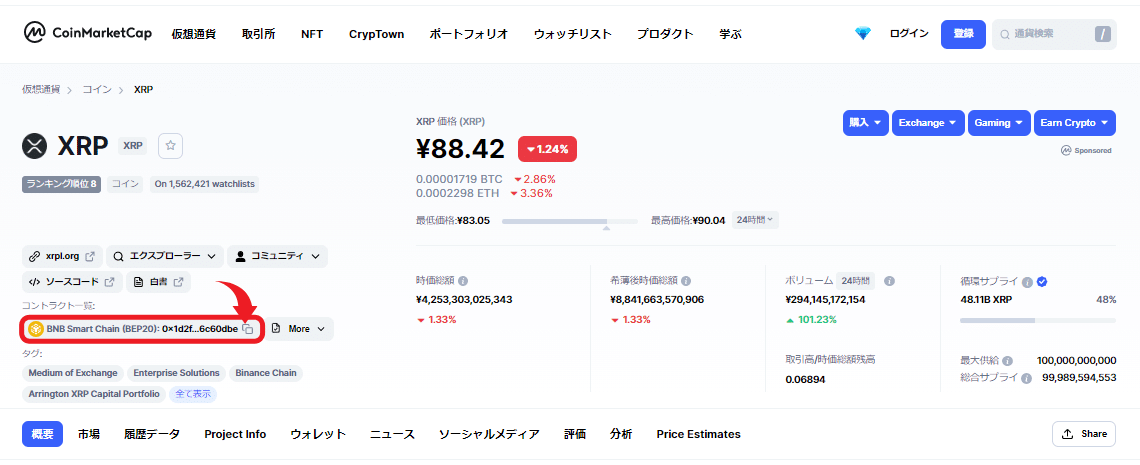Copy the BEP20 contract address

[248, 329]
